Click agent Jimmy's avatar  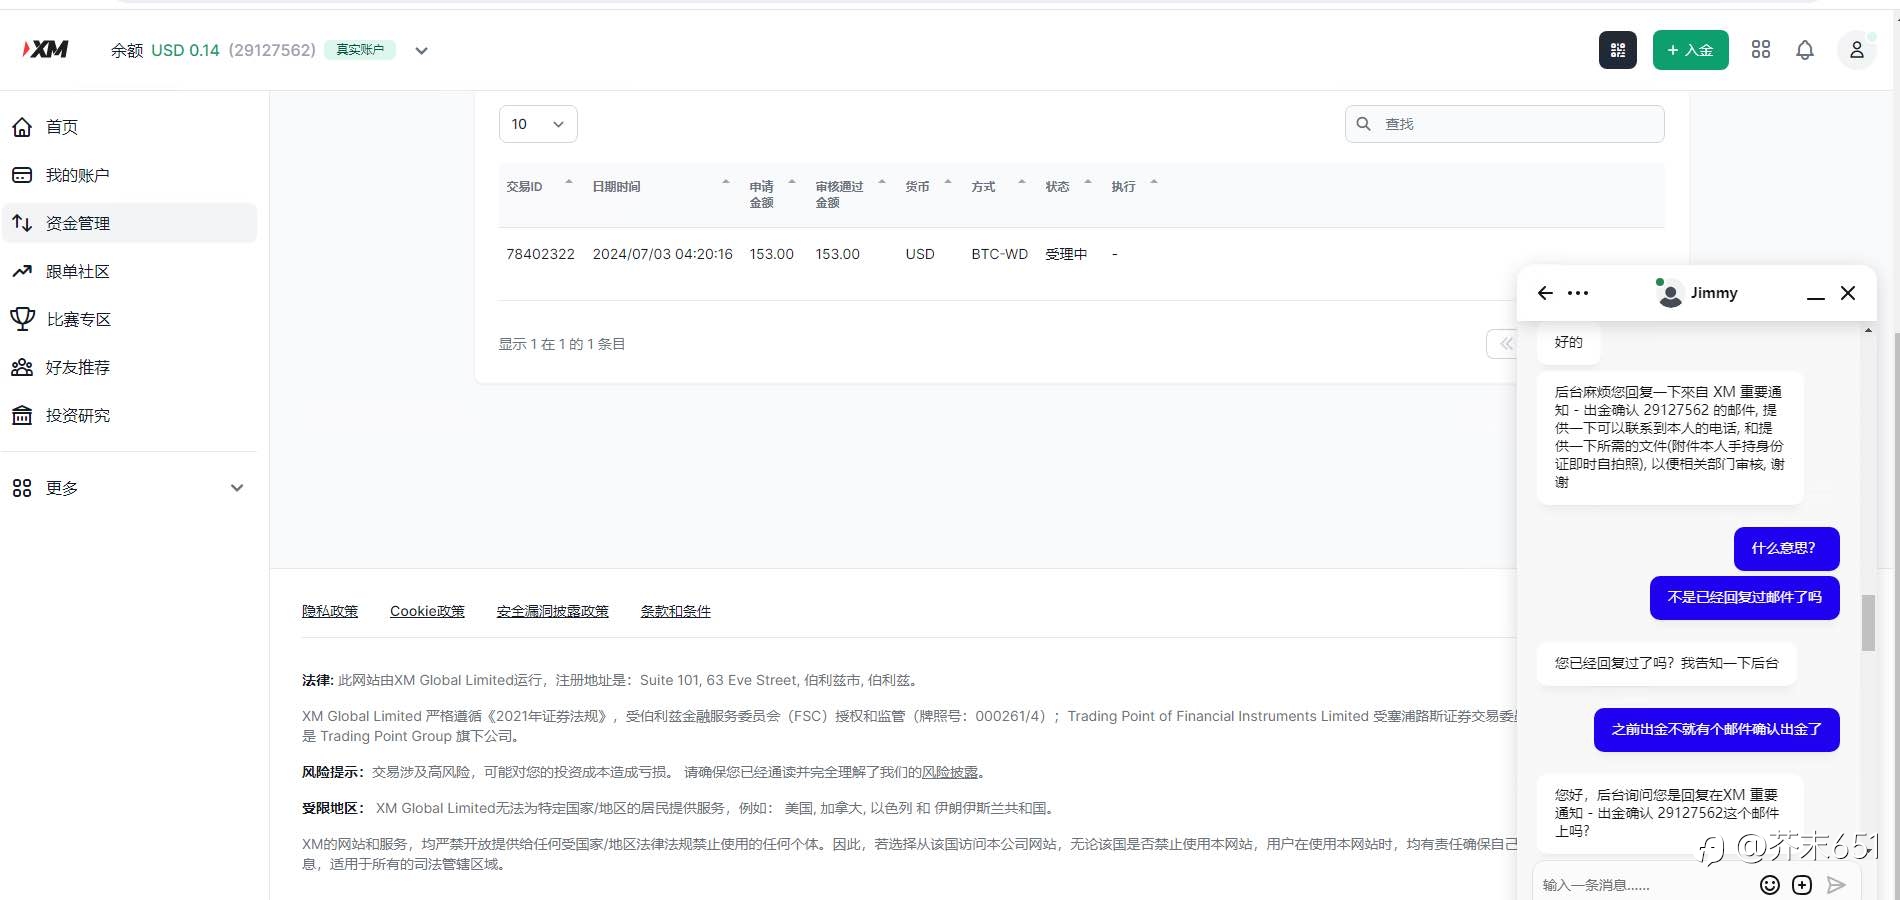1669,293
